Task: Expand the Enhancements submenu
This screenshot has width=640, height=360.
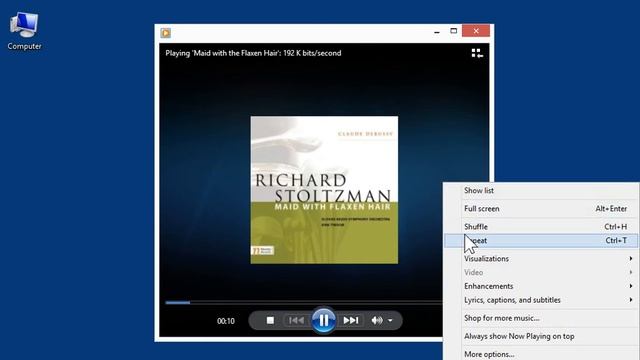Action: click(541, 286)
